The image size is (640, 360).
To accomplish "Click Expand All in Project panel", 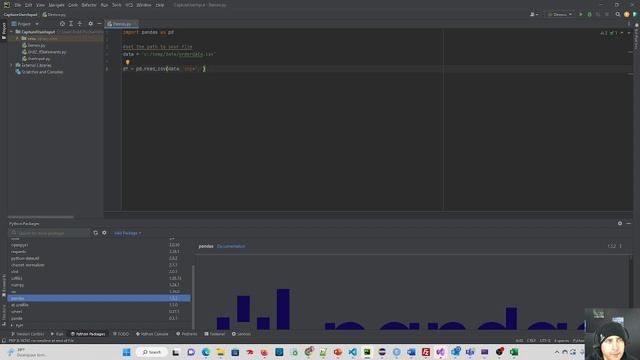I will tap(71, 24).
